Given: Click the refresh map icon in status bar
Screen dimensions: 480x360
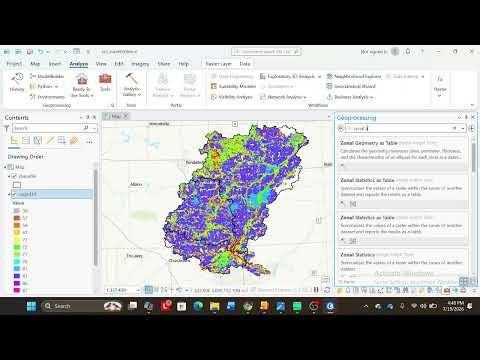Looking at the screenshot, I should tap(327, 290).
